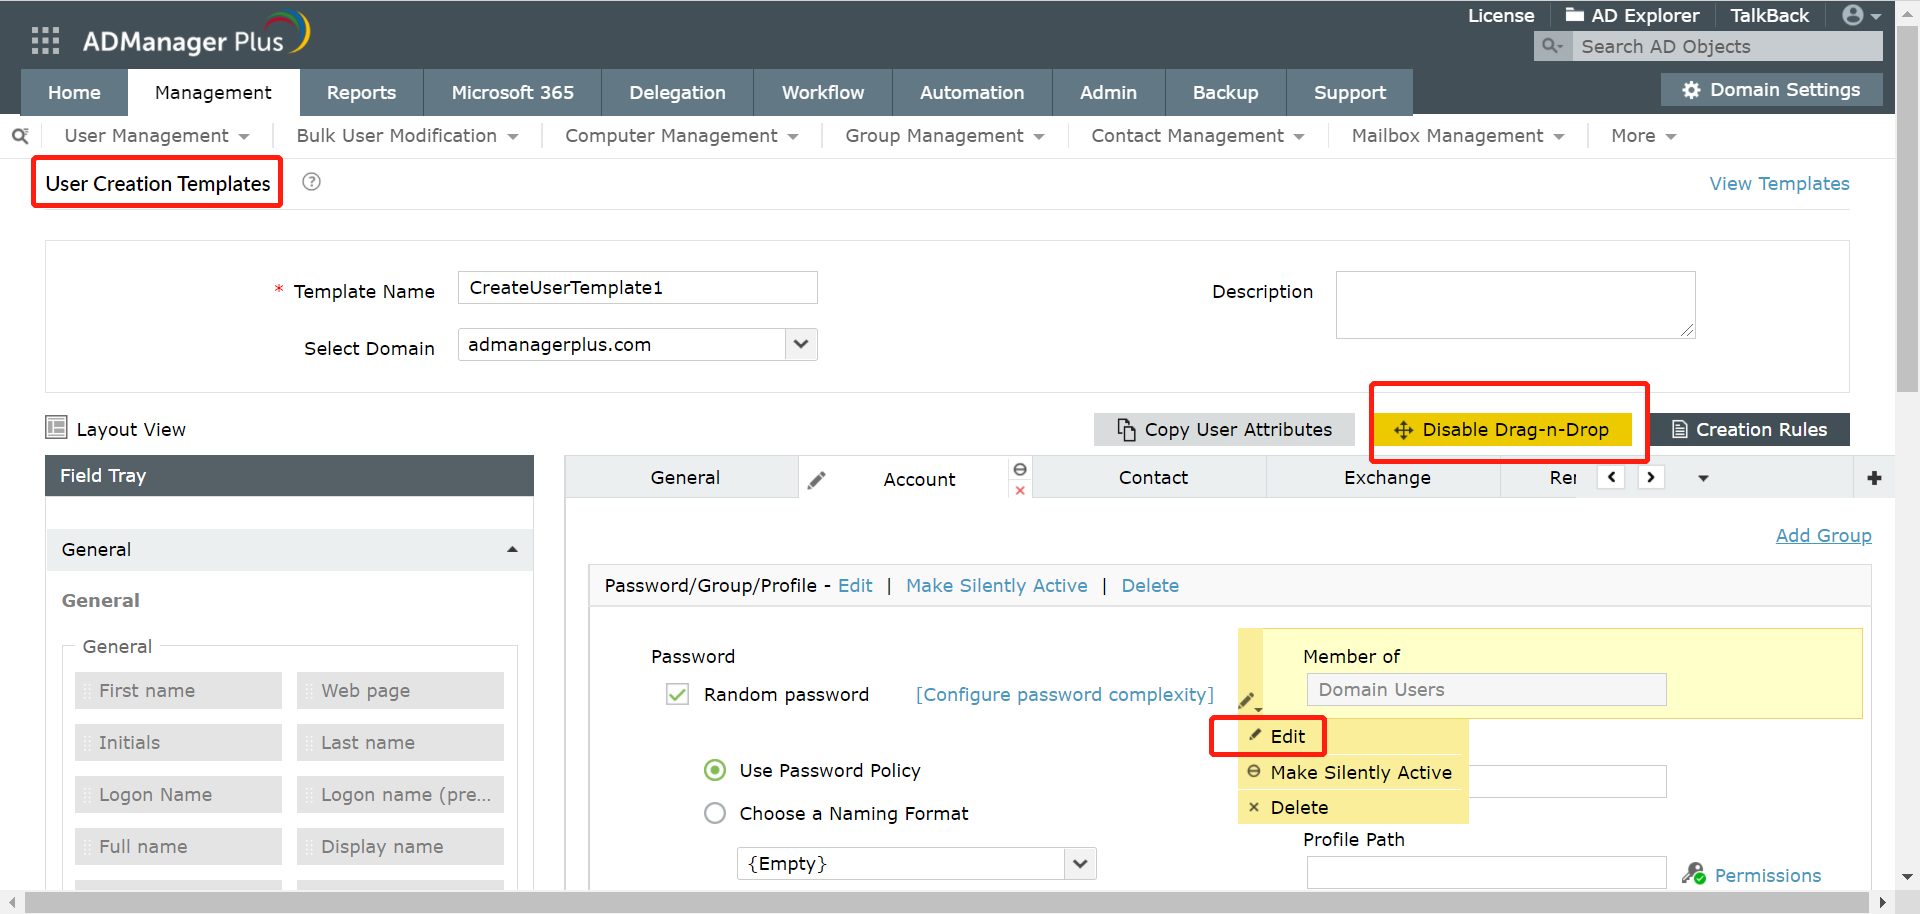Switch to the Reports tab

coord(361,92)
